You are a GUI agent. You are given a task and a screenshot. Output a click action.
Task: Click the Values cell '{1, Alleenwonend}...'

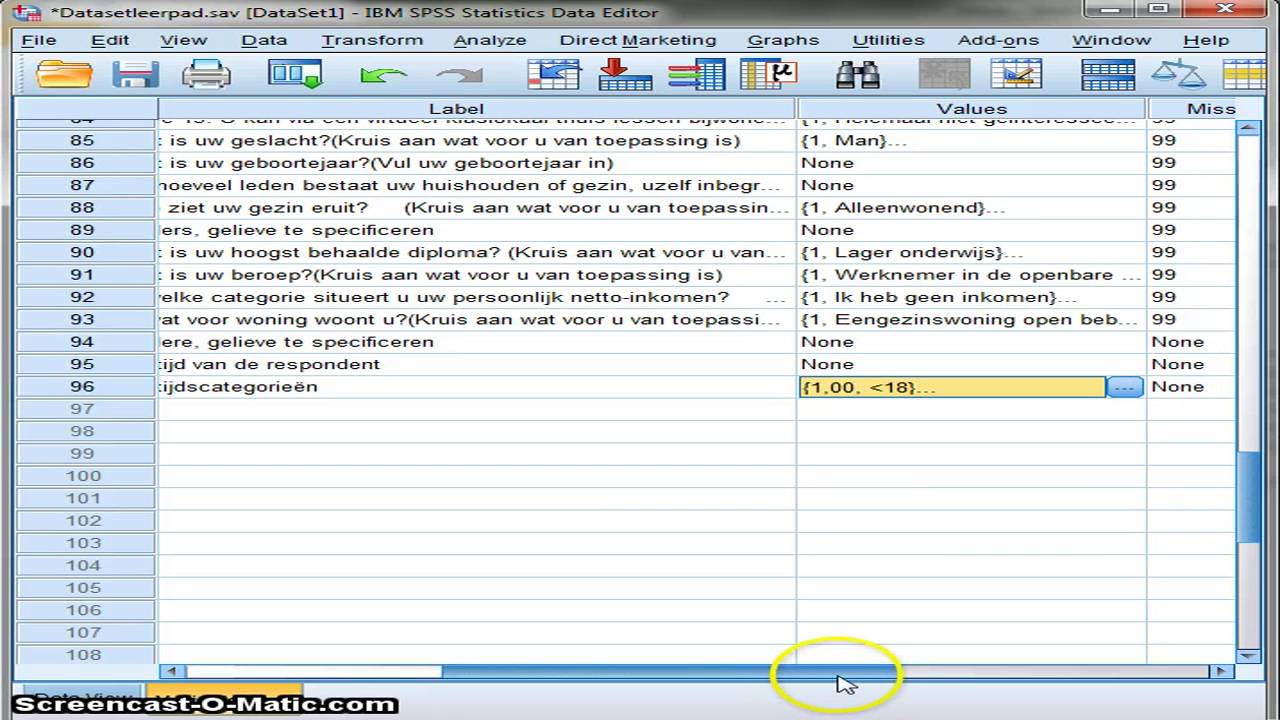tap(971, 207)
